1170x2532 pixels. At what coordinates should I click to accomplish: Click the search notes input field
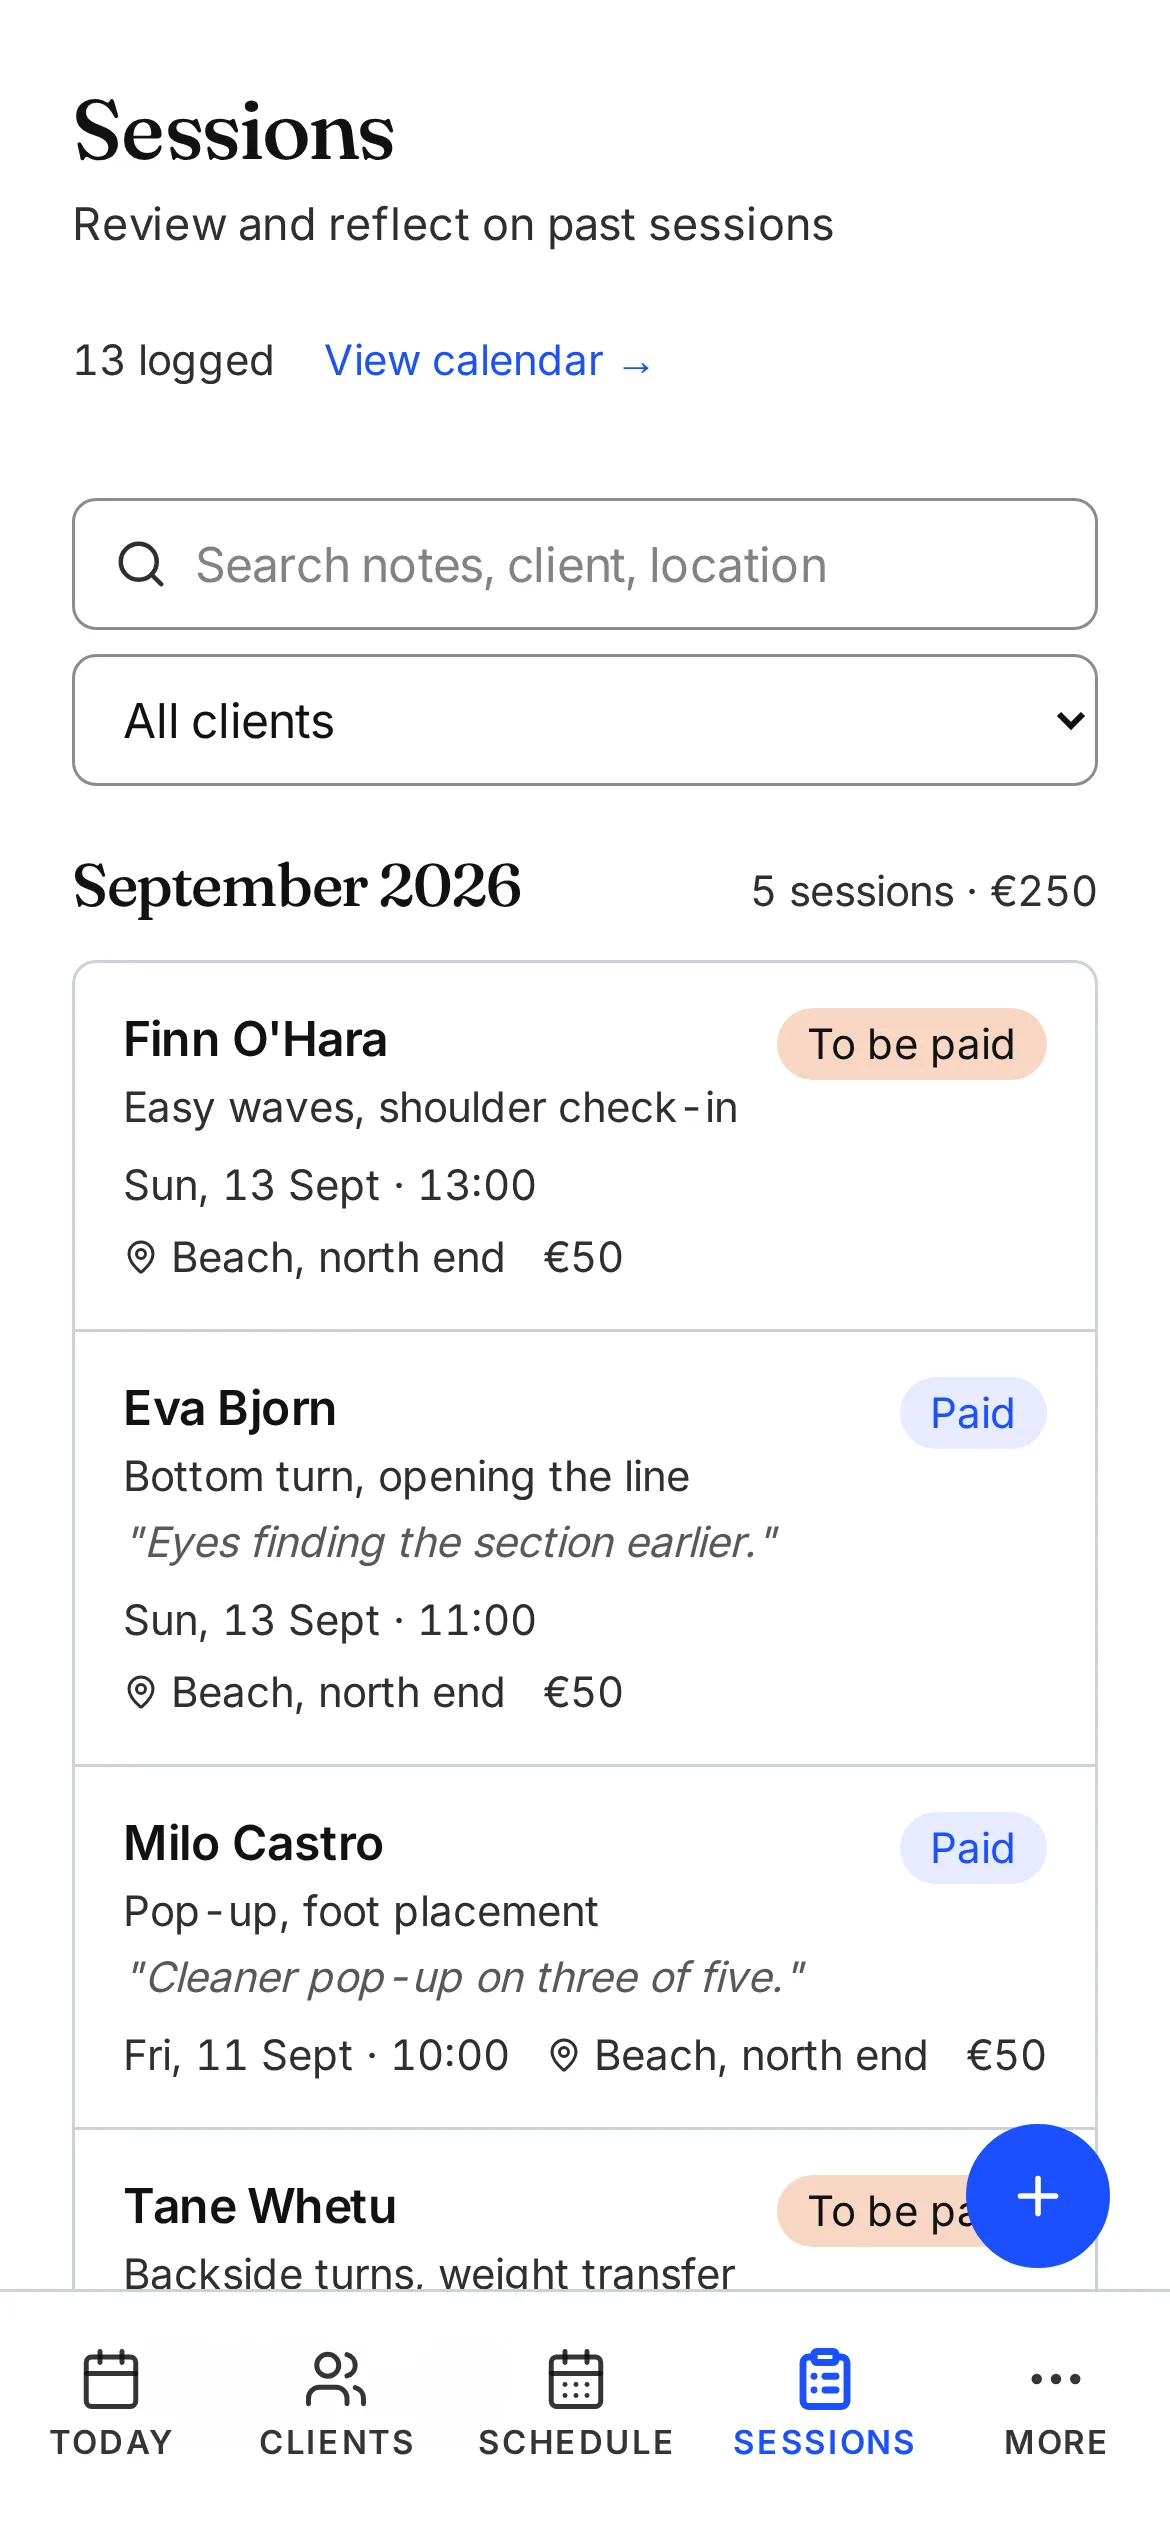point(585,564)
